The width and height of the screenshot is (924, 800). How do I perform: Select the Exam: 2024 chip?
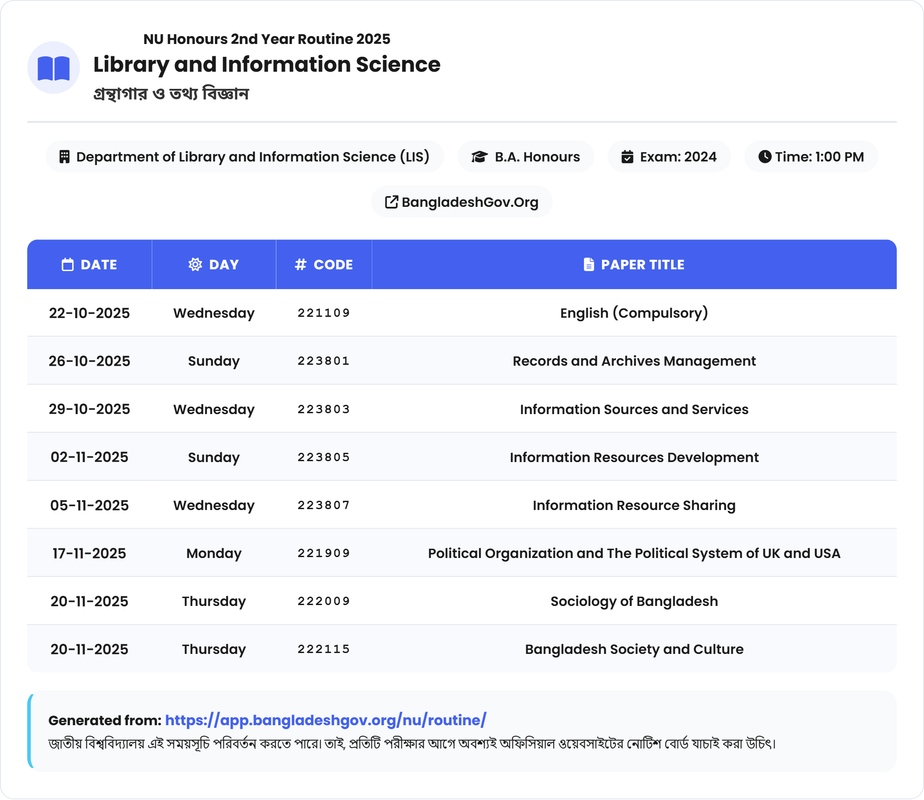coord(669,157)
